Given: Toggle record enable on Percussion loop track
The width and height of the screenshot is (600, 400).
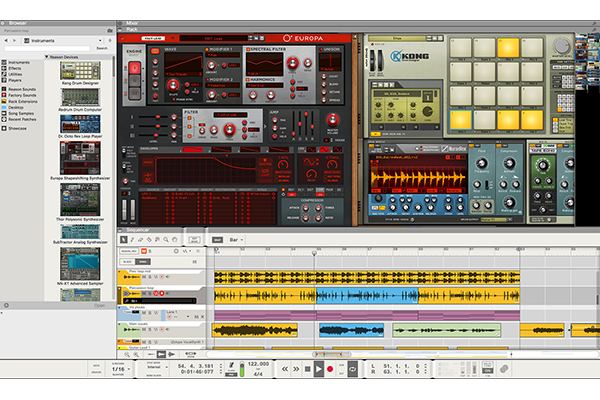Looking at the screenshot, I should pos(162,293).
